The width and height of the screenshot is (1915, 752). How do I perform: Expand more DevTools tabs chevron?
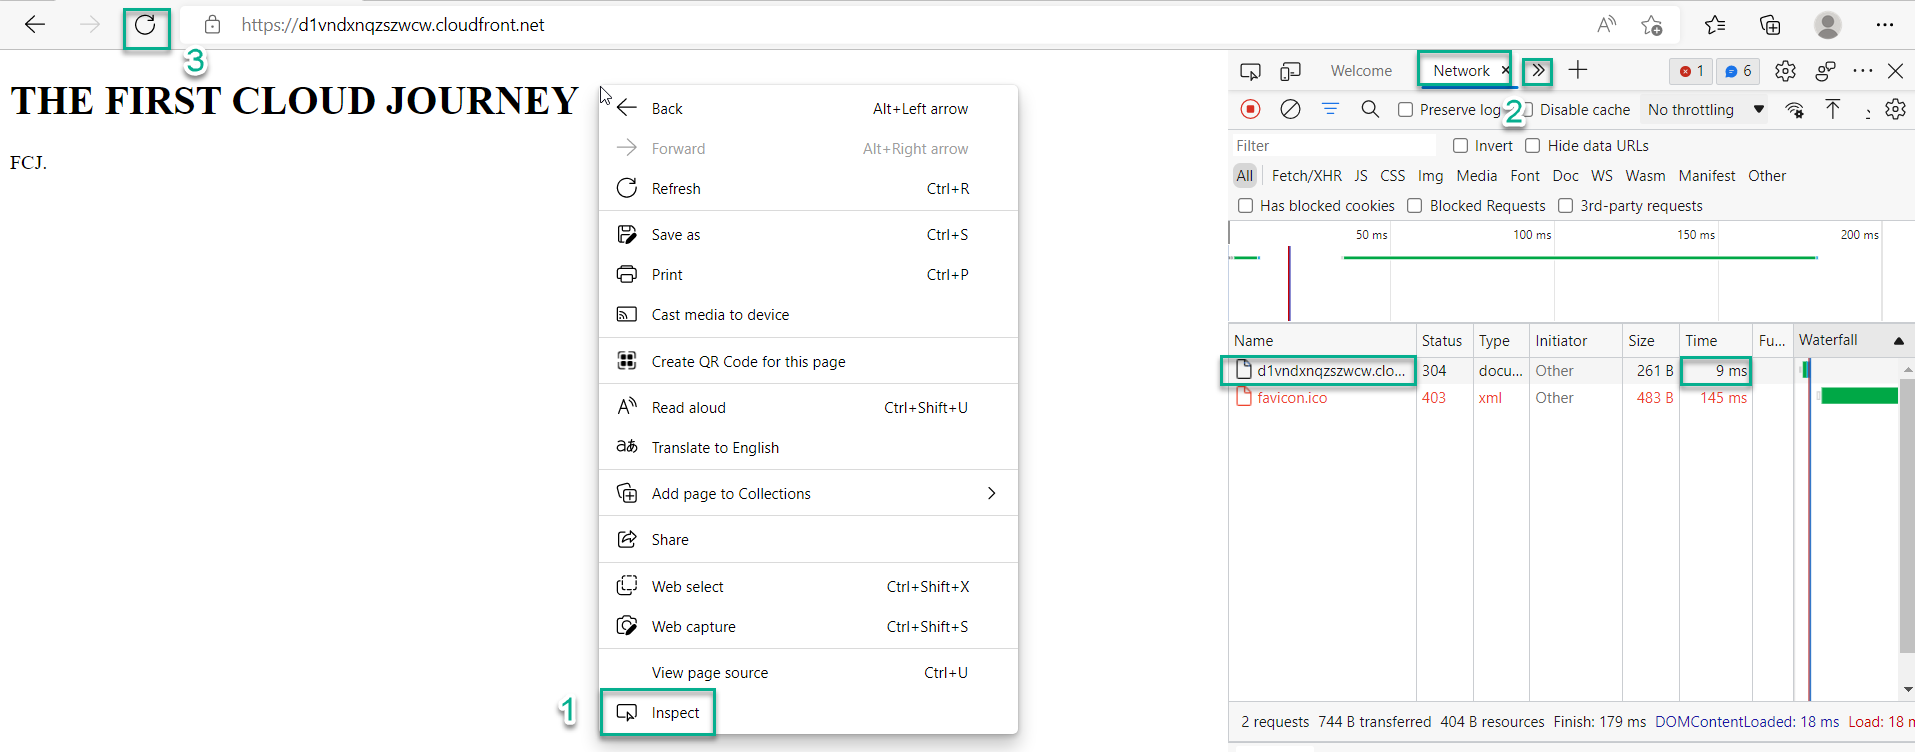tap(1538, 70)
